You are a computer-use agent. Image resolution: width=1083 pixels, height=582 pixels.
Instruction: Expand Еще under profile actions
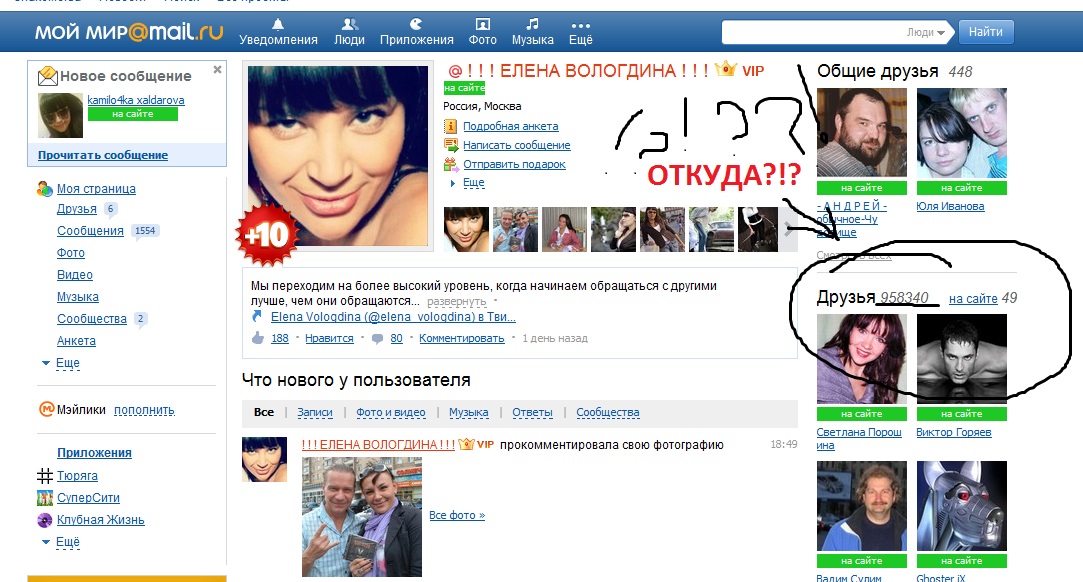pyautogui.click(x=474, y=183)
